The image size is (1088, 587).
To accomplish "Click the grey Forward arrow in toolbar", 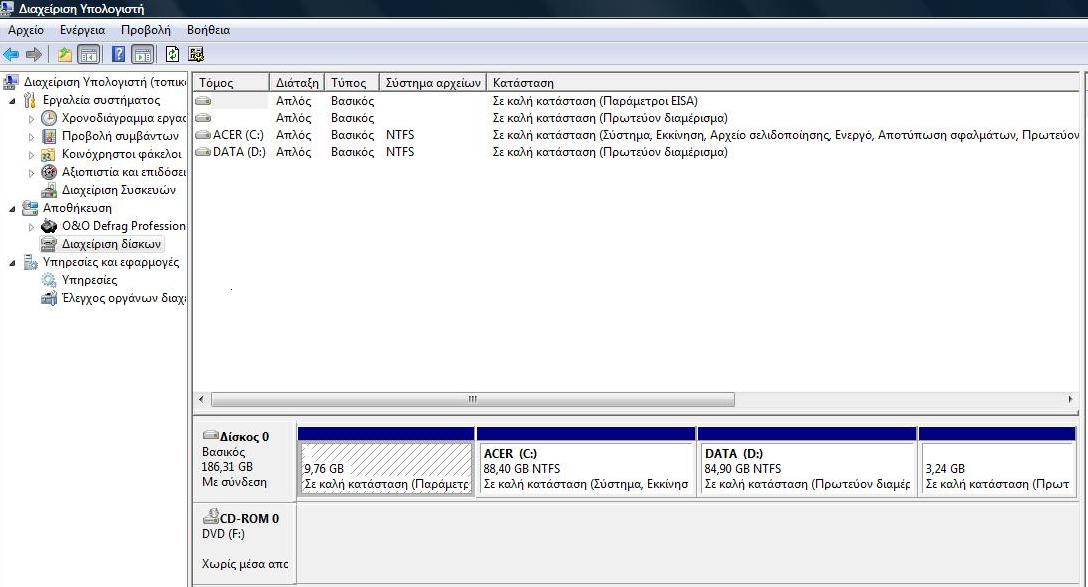I will pos(33,54).
